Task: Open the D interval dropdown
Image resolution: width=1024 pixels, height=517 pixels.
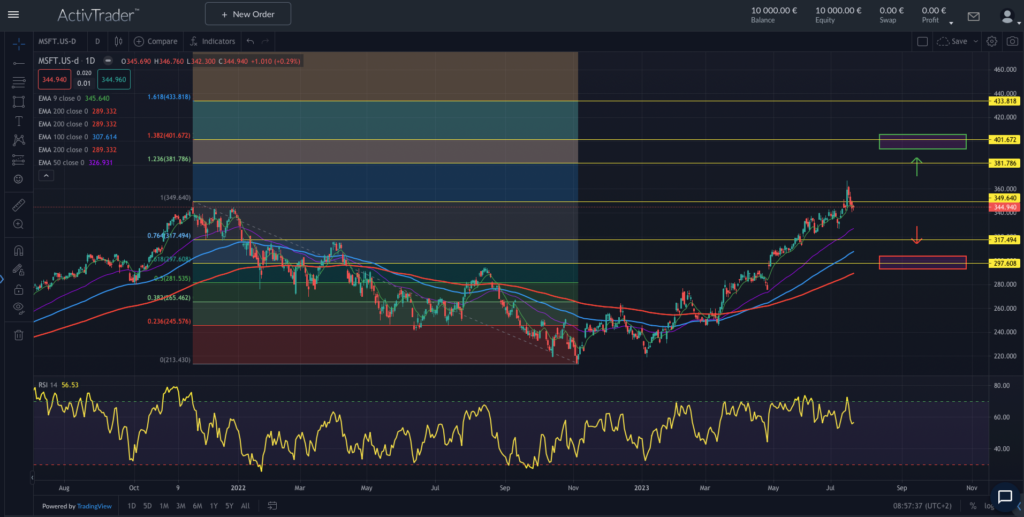Action: pos(97,41)
